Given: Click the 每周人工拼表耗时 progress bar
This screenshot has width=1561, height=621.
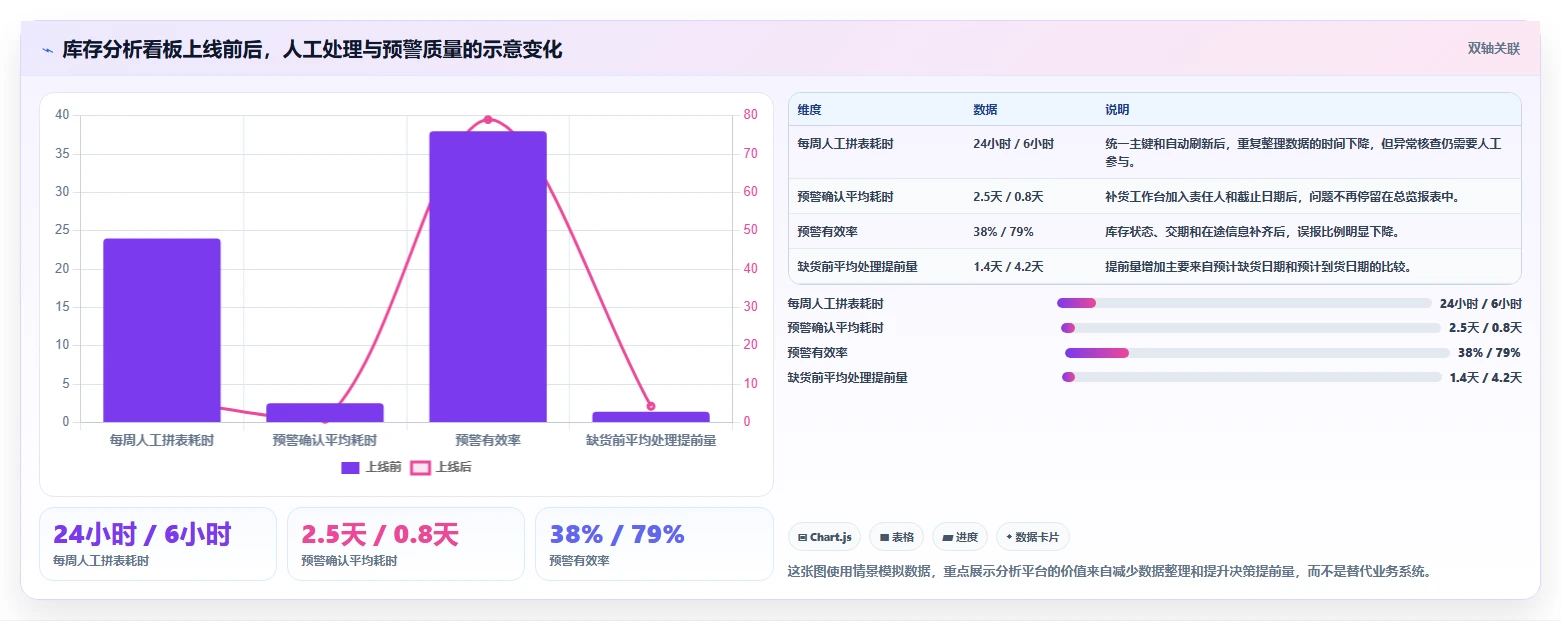Looking at the screenshot, I should click(1245, 303).
